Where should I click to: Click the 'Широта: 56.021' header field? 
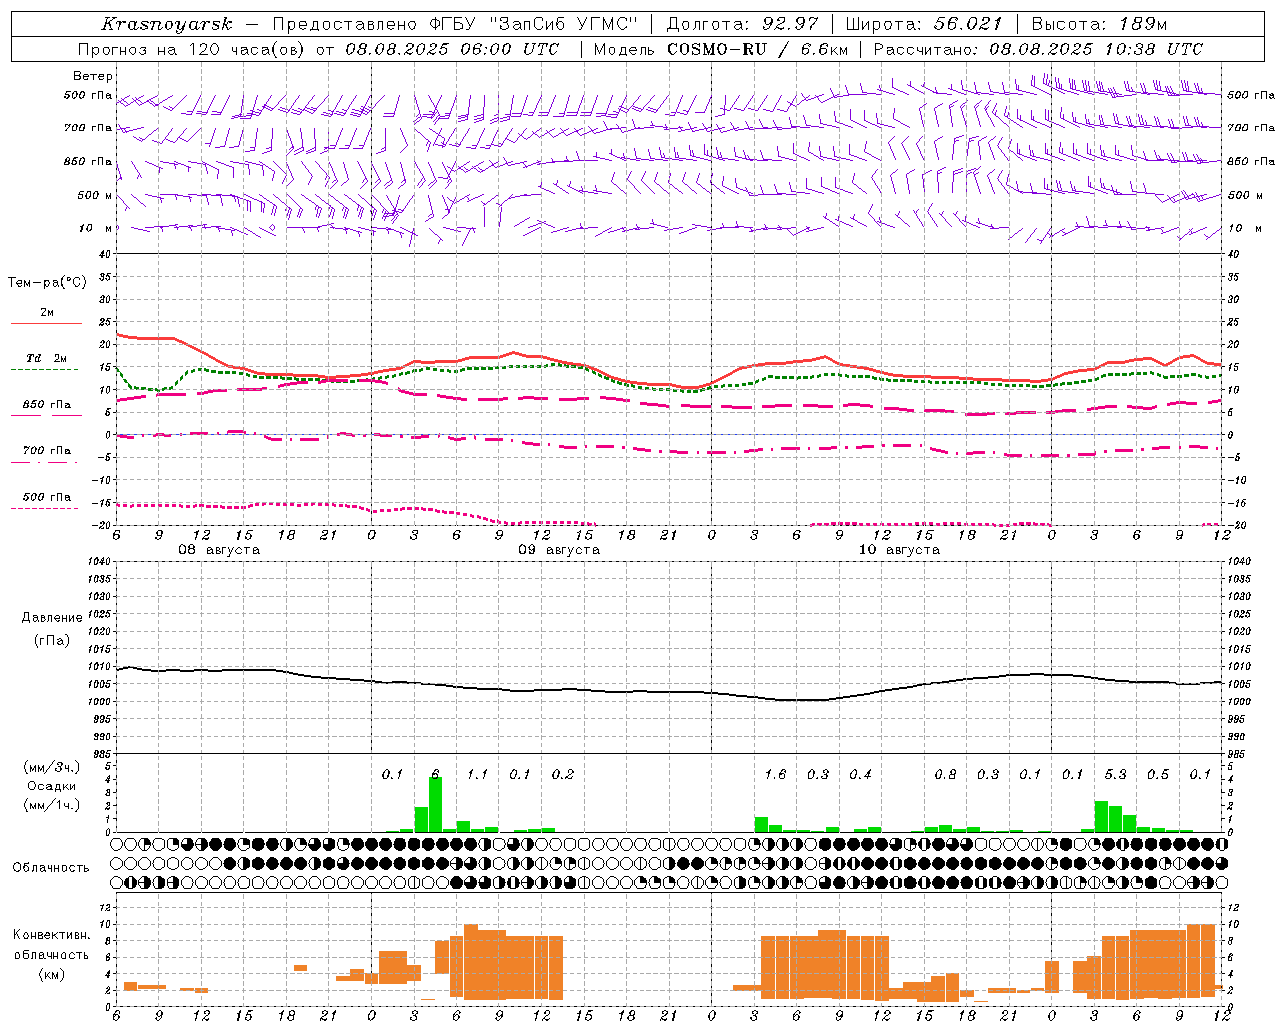tap(924, 24)
